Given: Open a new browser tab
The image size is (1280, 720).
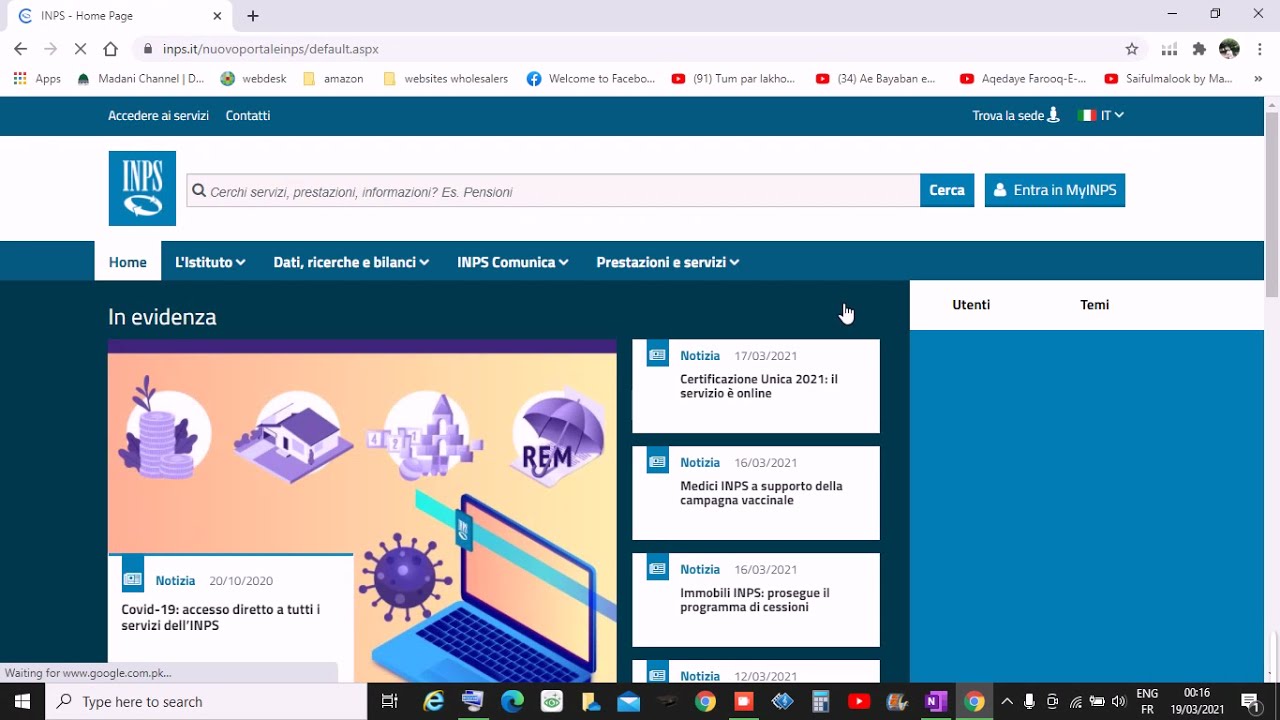Looking at the screenshot, I should point(253,16).
